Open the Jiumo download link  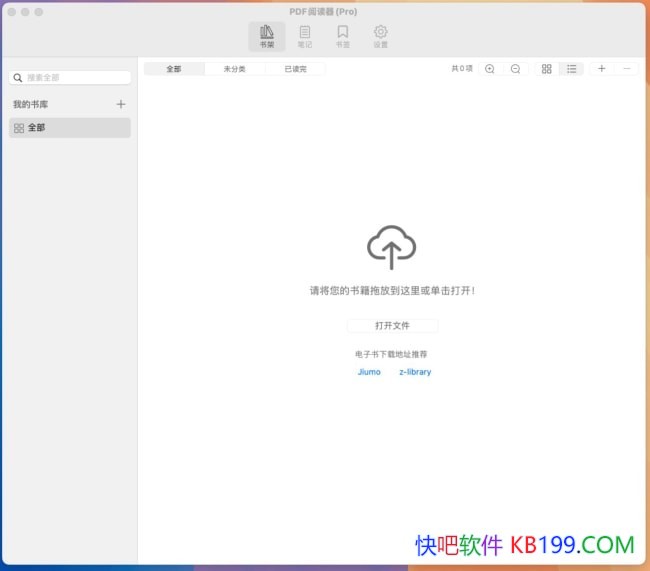pyautogui.click(x=369, y=372)
